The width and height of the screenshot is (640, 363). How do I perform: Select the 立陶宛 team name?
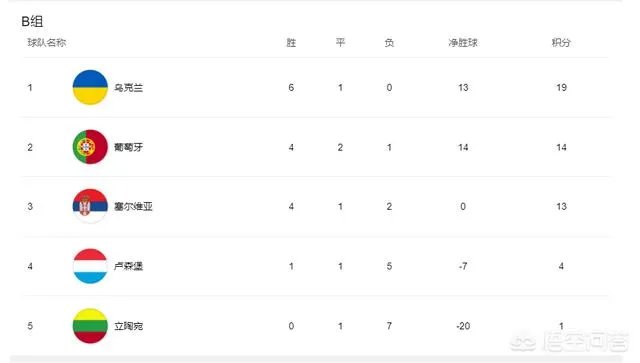[129, 326]
